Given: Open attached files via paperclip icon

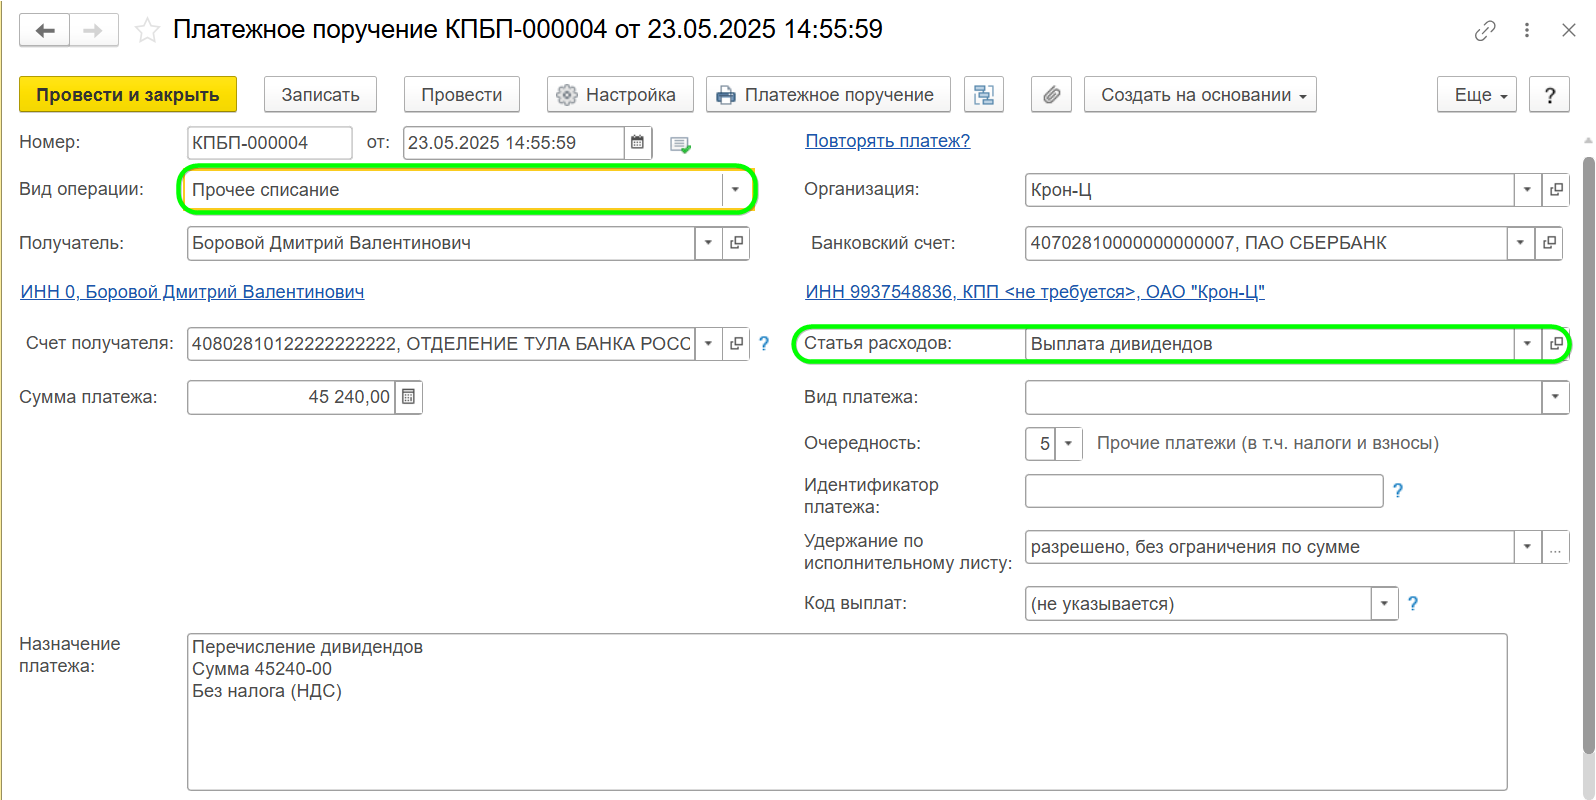Looking at the screenshot, I should click(x=1051, y=95).
